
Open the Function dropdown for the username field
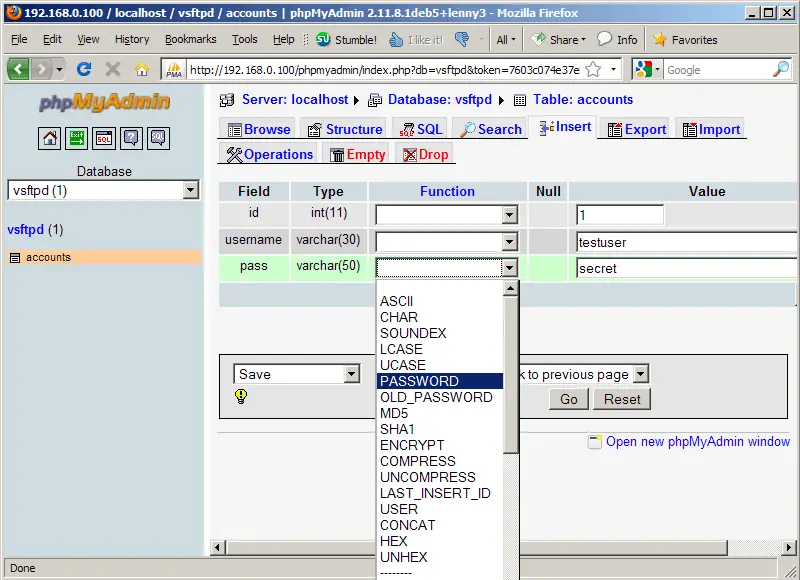[x=446, y=242]
